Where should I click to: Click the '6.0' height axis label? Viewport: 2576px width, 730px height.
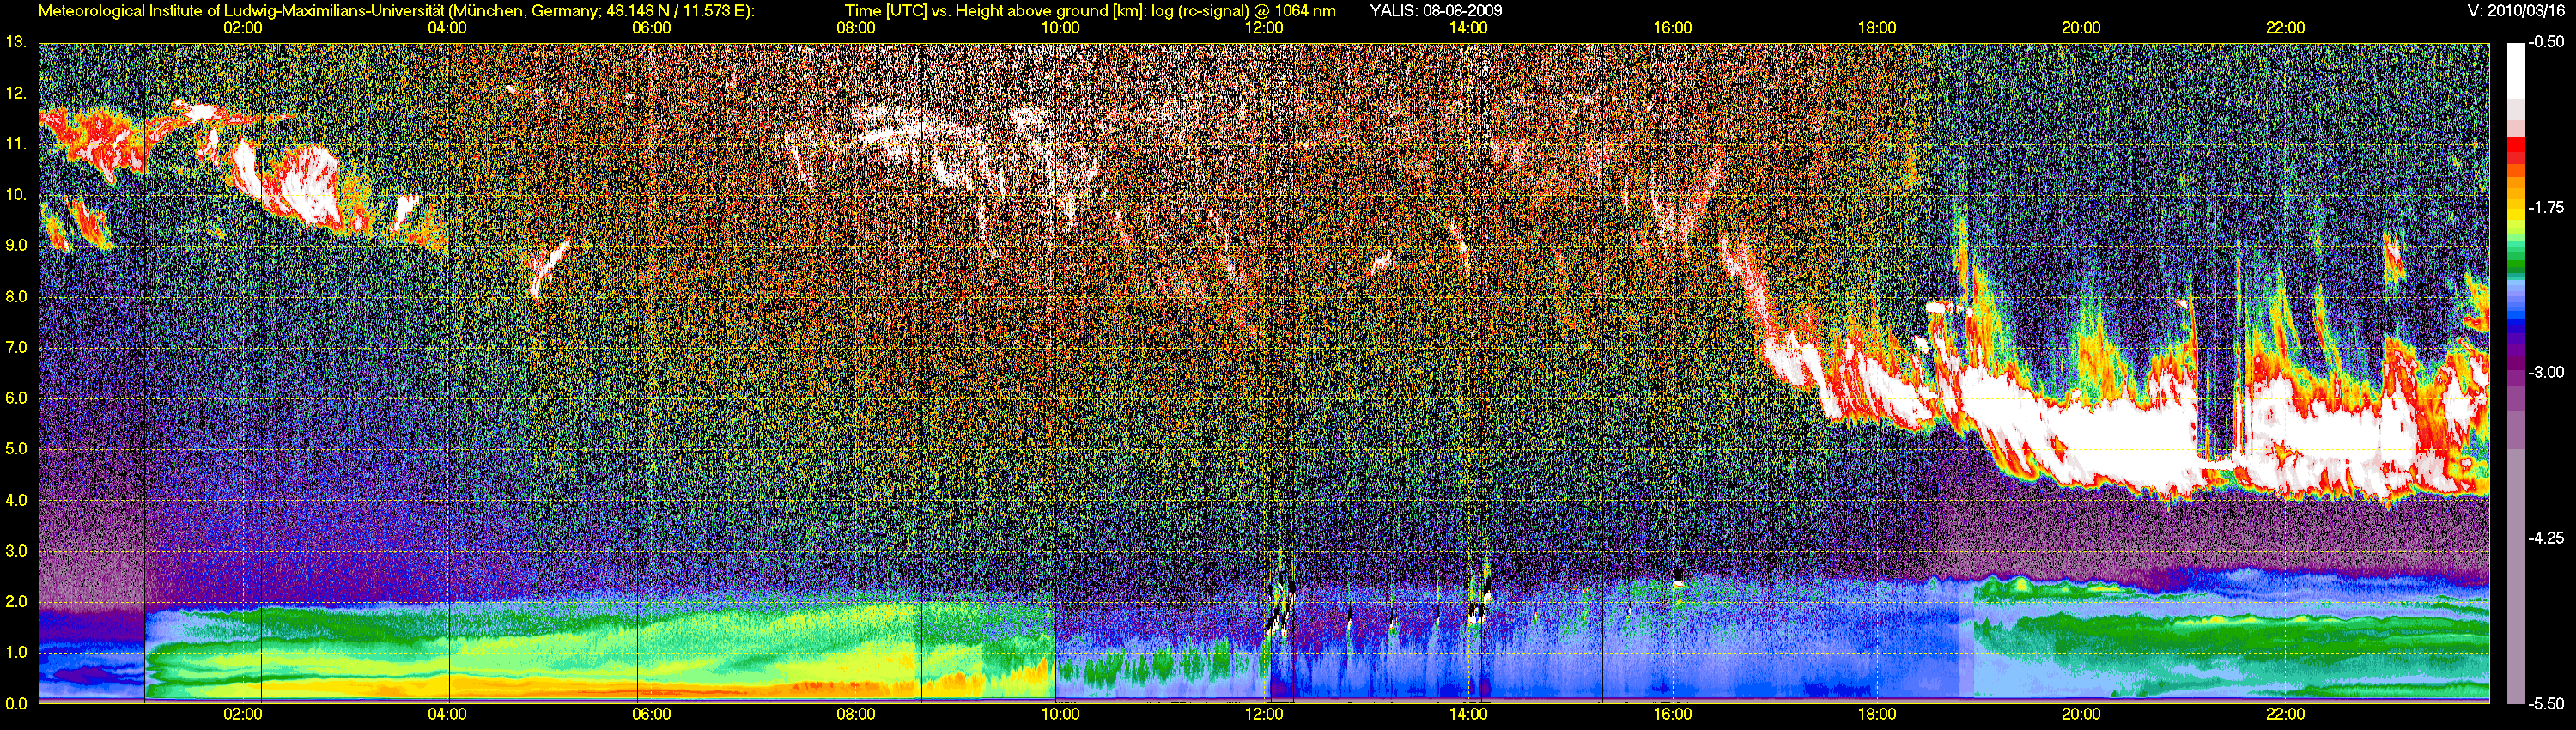click(16, 398)
